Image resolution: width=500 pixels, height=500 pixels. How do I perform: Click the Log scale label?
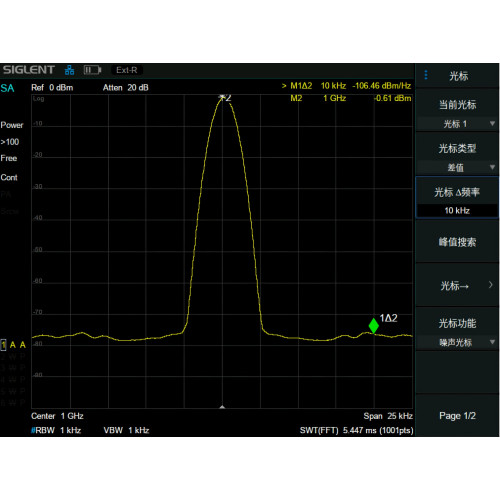(38, 99)
